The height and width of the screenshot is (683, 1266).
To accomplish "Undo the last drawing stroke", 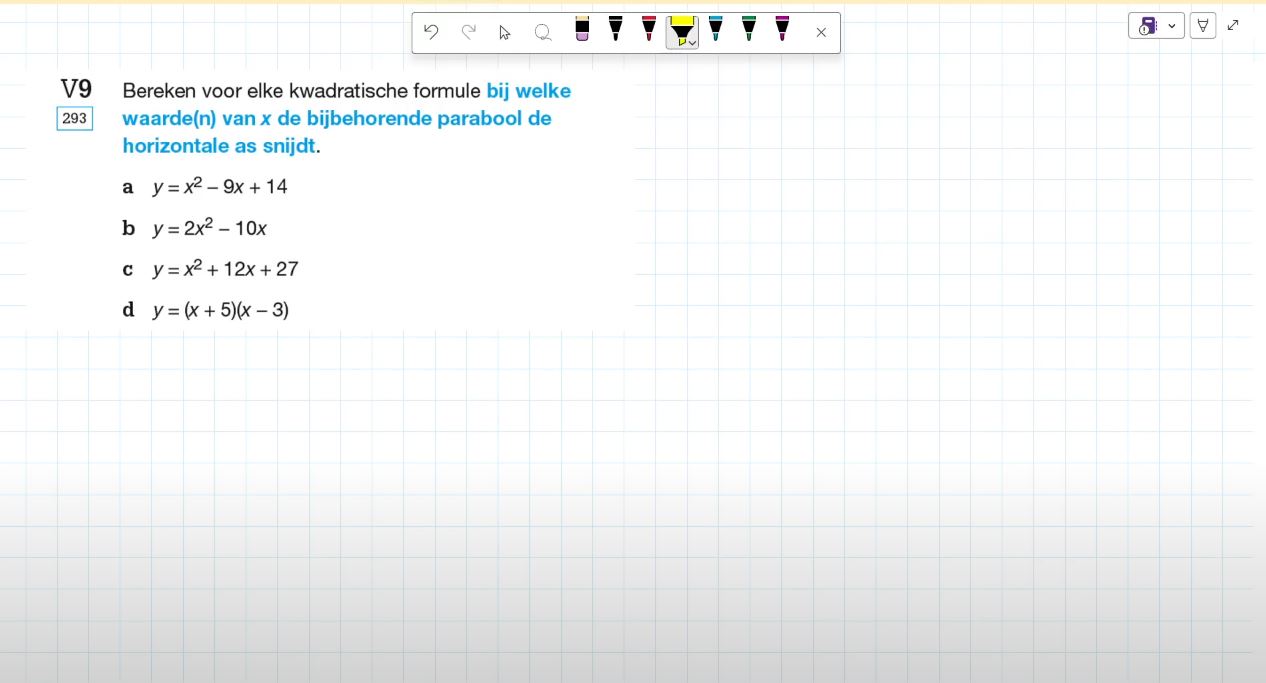I will point(431,32).
